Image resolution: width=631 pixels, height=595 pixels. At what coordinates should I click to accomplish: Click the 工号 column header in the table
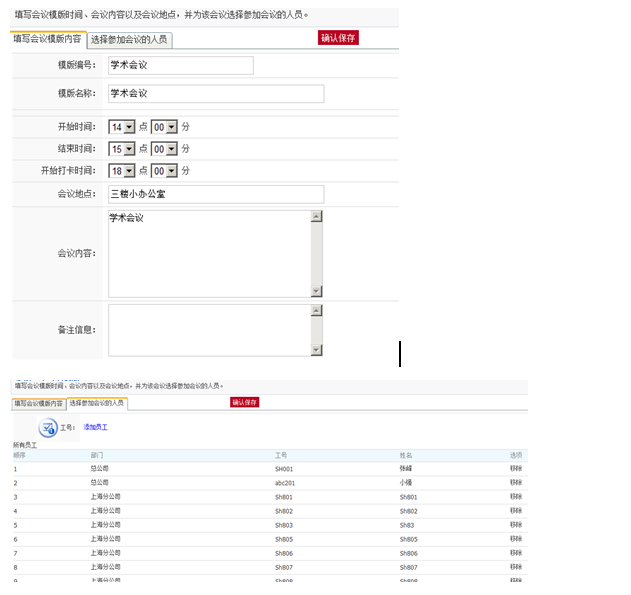pos(281,455)
